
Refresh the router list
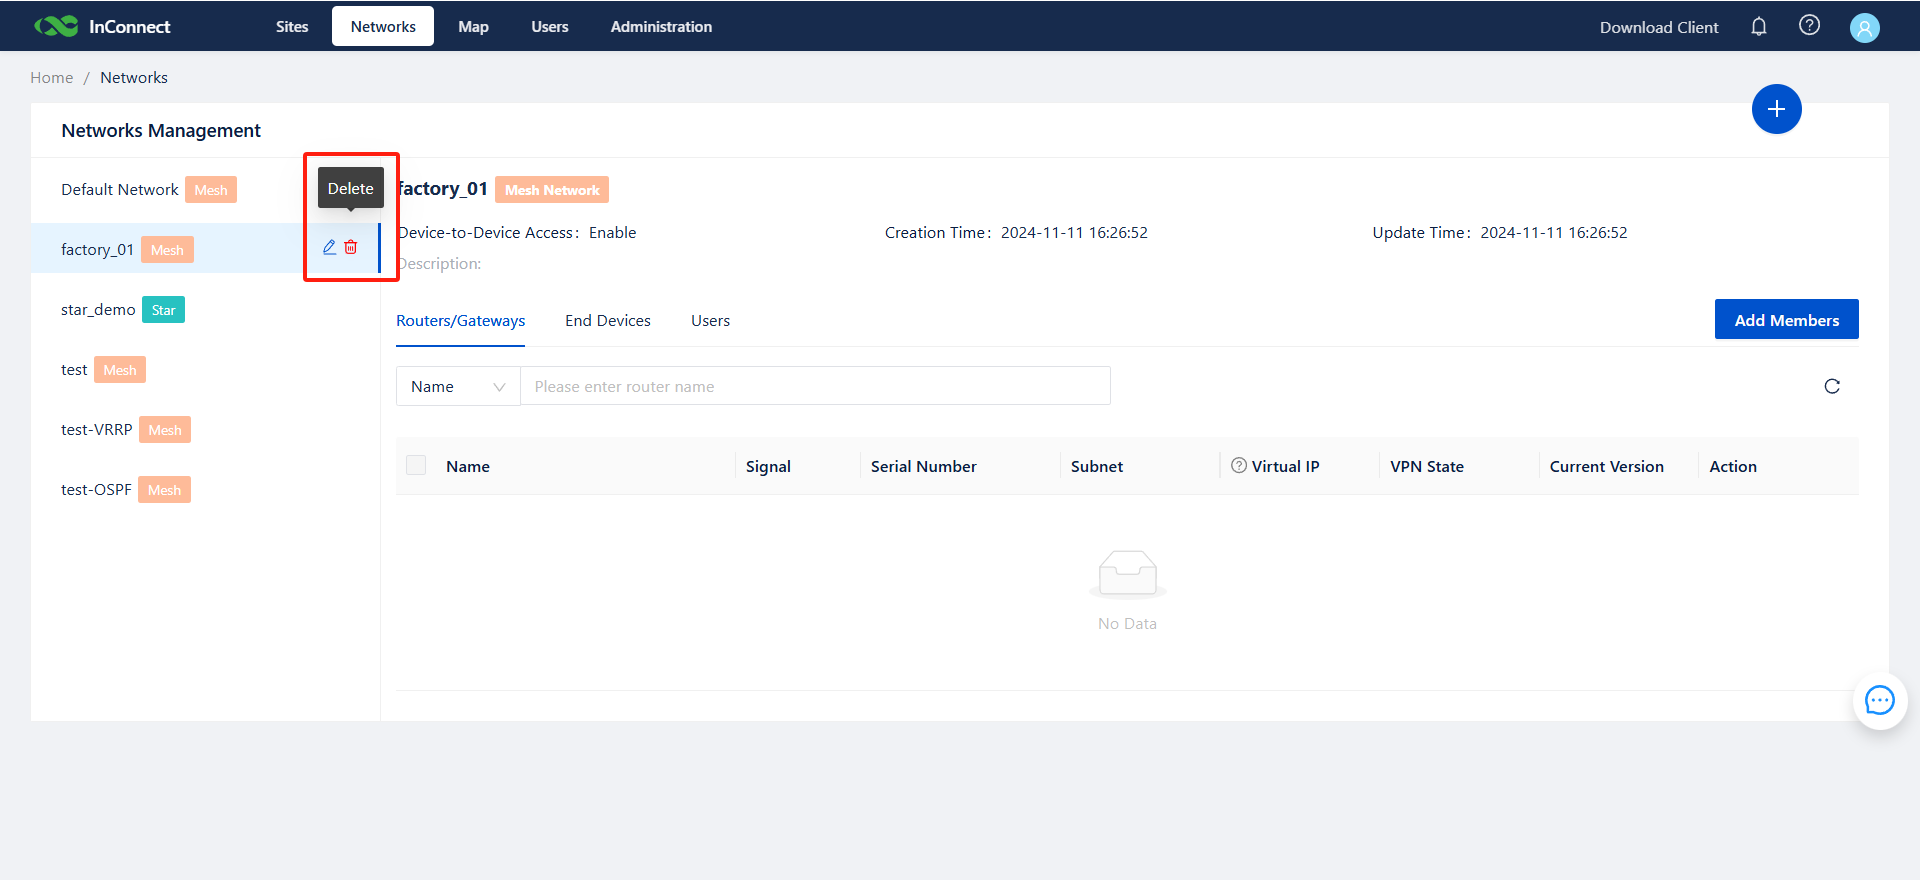click(1831, 387)
